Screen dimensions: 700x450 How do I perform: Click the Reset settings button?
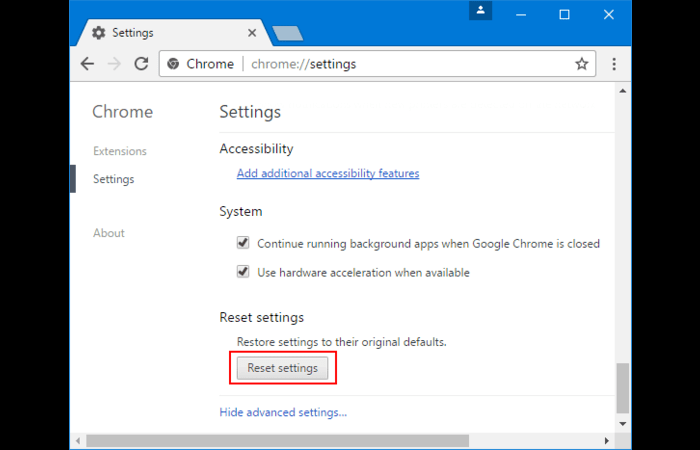282,368
